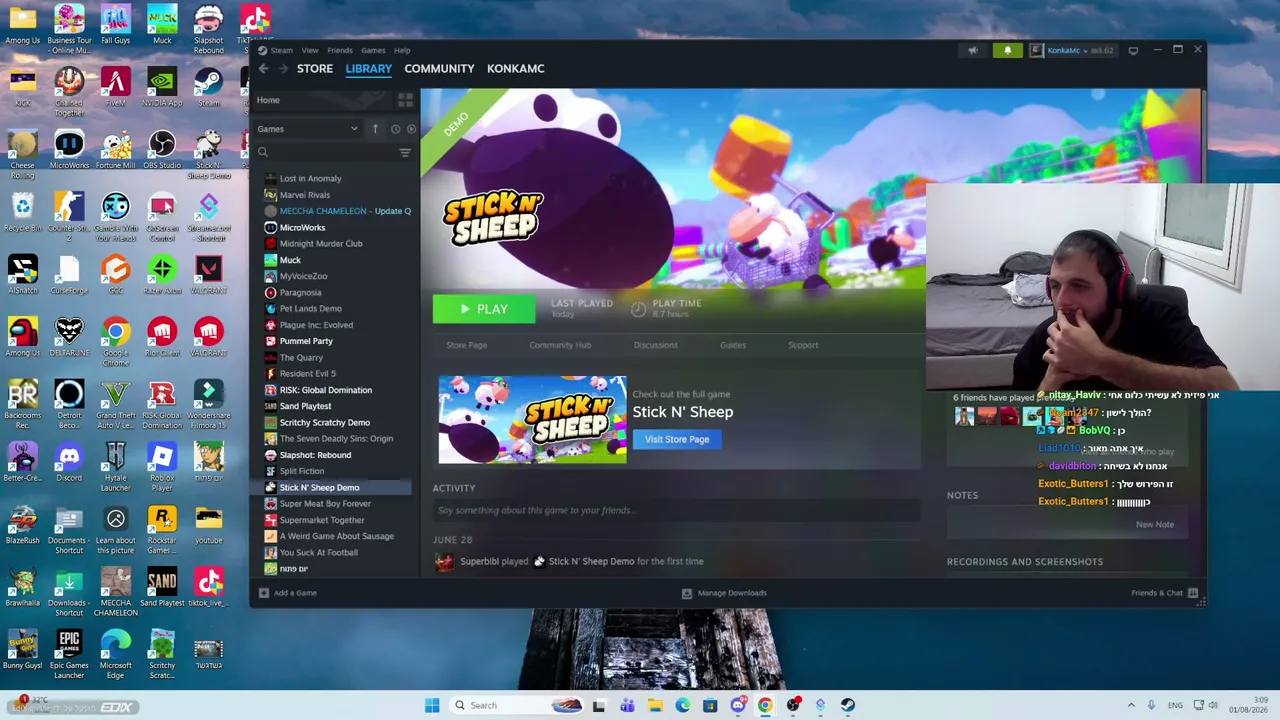Open the KONKAMC profile tab
The height and width of the screenshot is (720, 1280).
516,69
